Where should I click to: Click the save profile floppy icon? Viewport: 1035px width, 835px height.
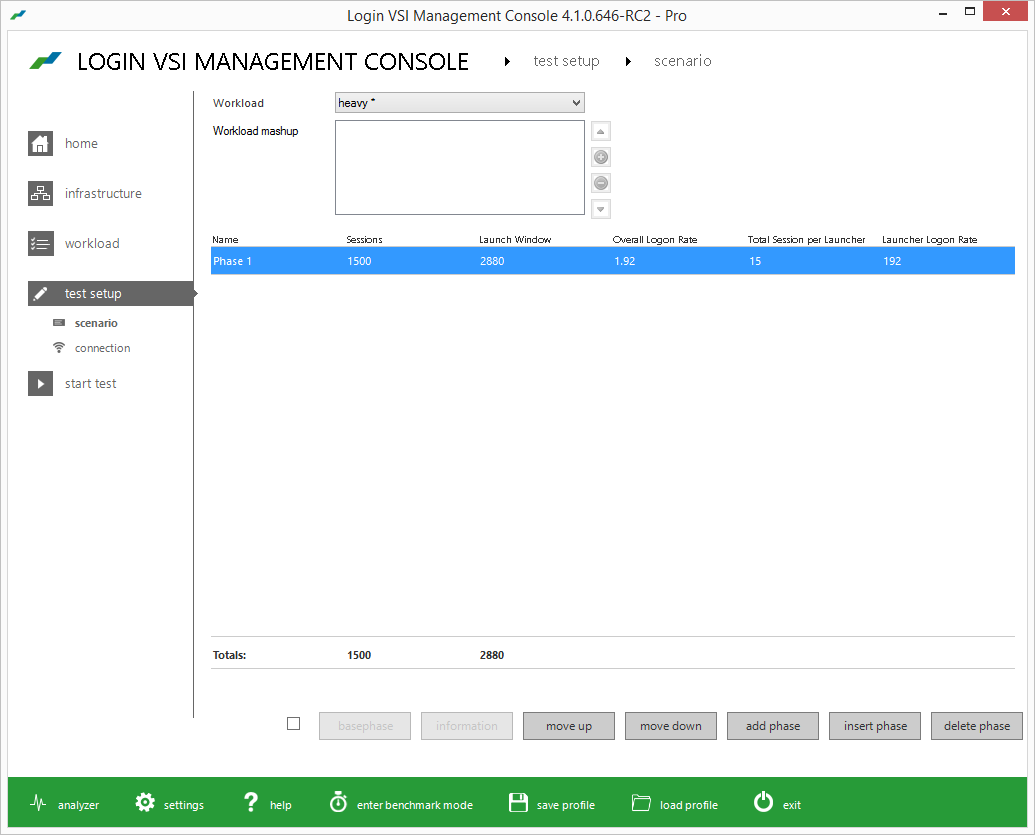pyautogui.click(x=518, y=803)
